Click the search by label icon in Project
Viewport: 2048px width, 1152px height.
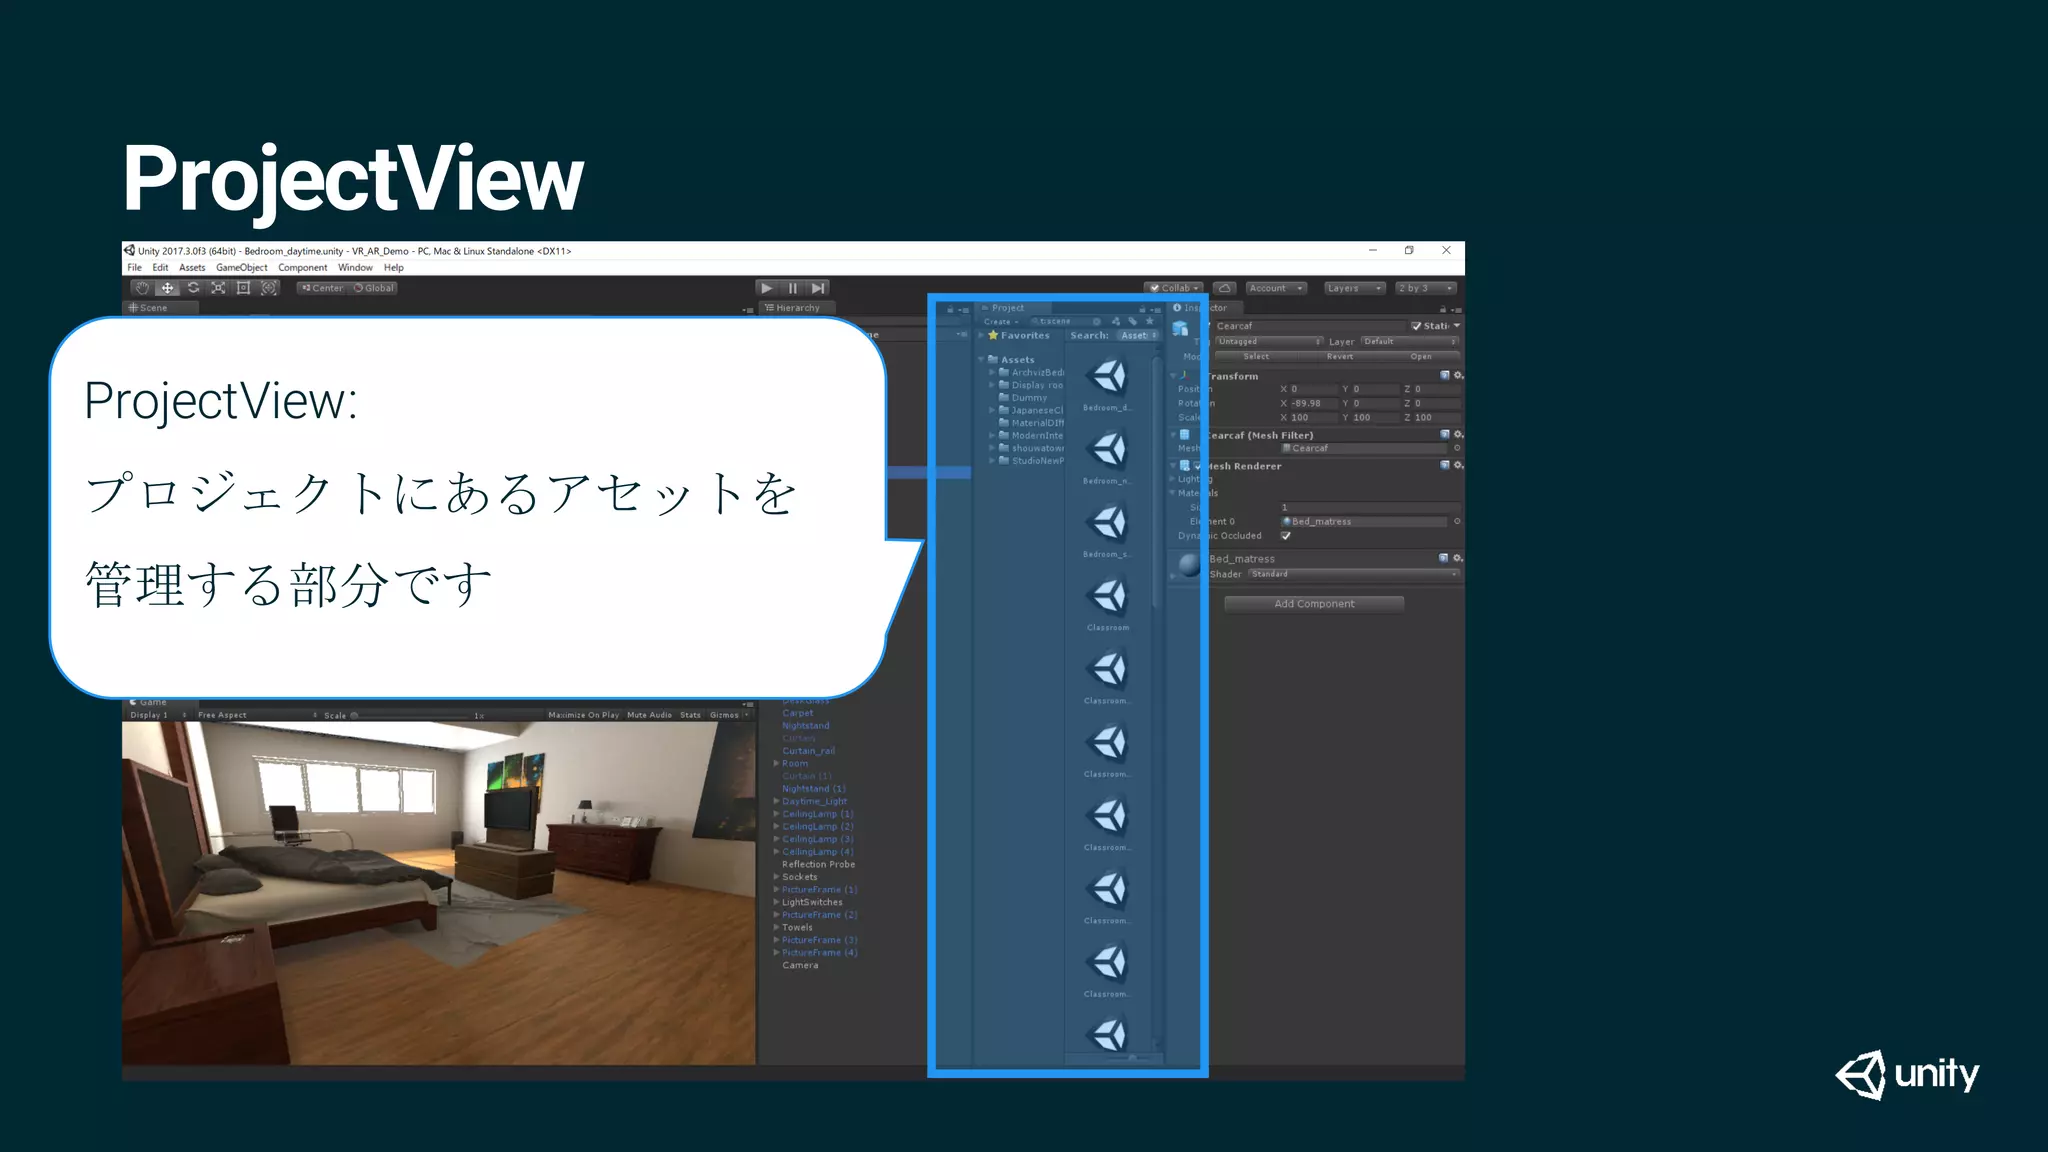(x=1133, y=322)
